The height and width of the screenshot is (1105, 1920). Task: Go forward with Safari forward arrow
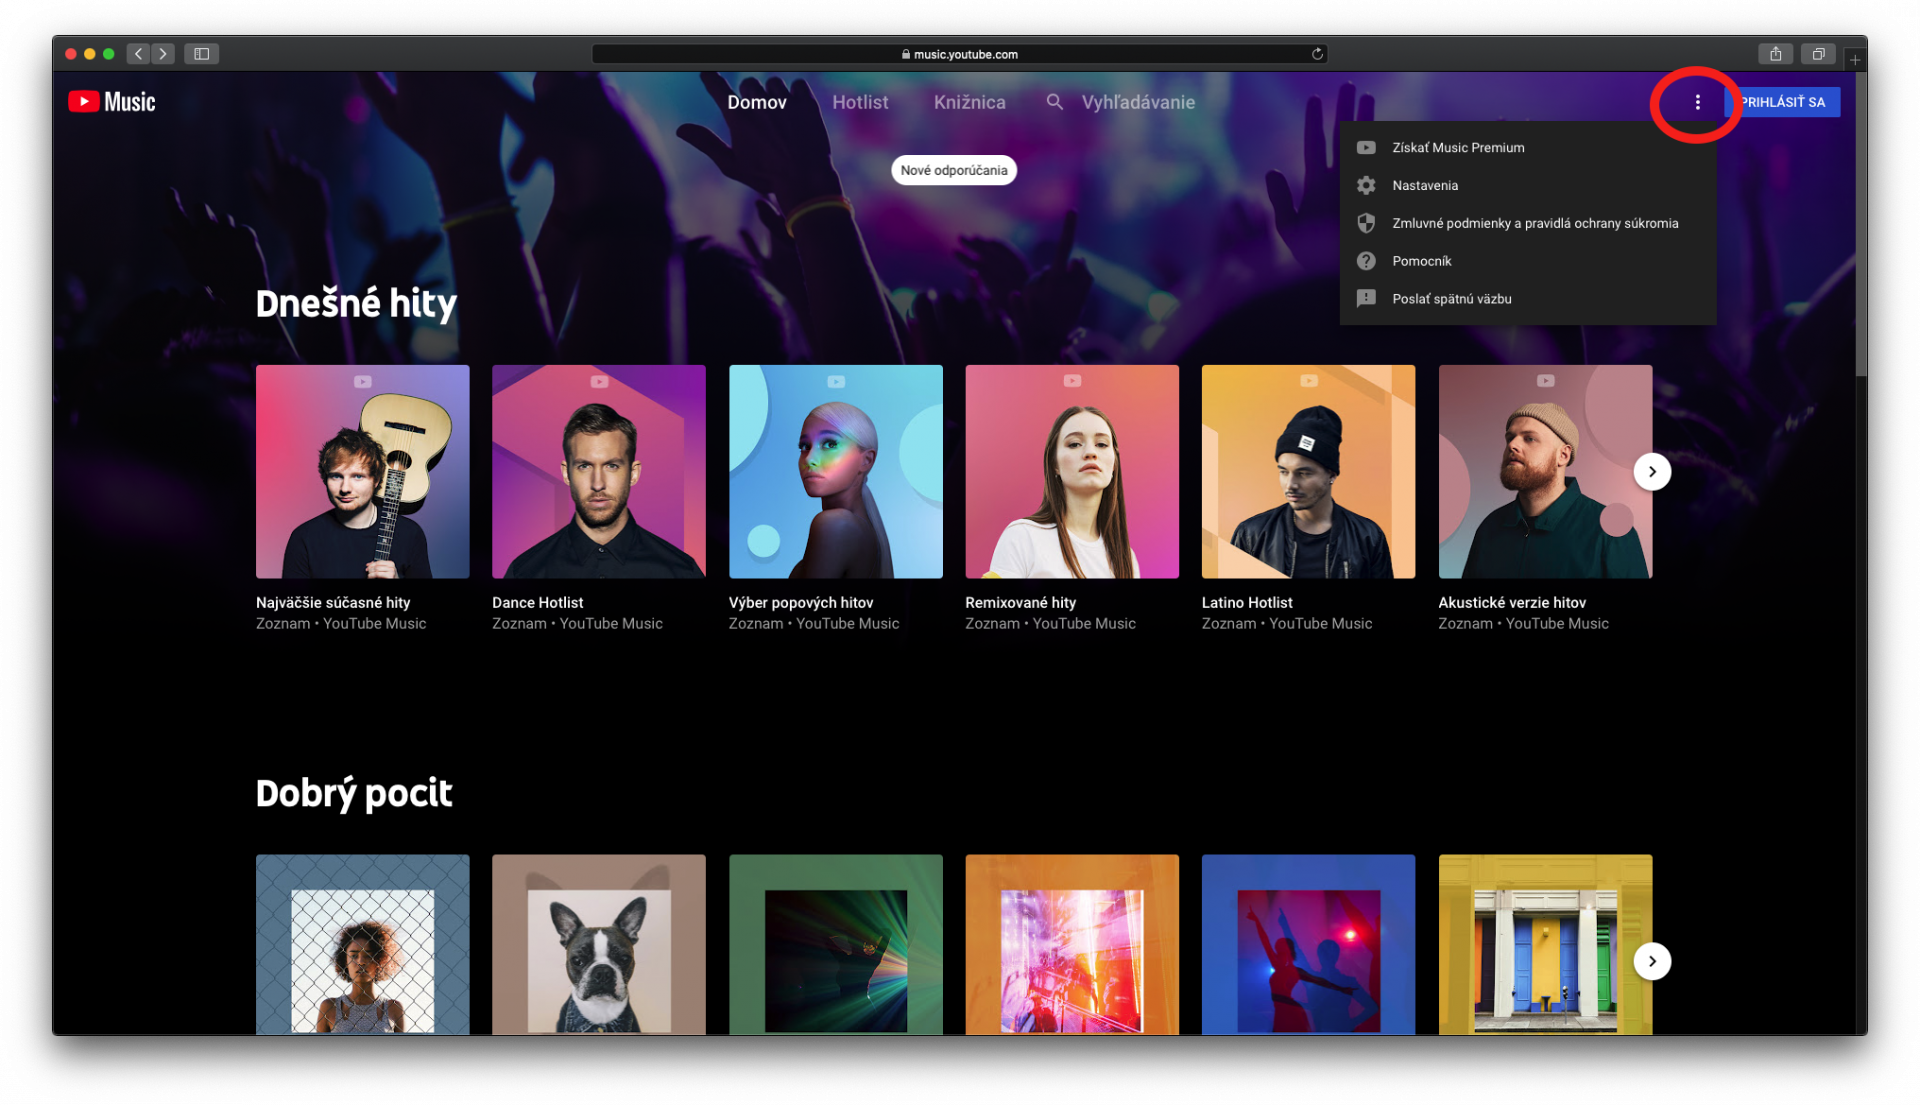click(x=163, y=54)
